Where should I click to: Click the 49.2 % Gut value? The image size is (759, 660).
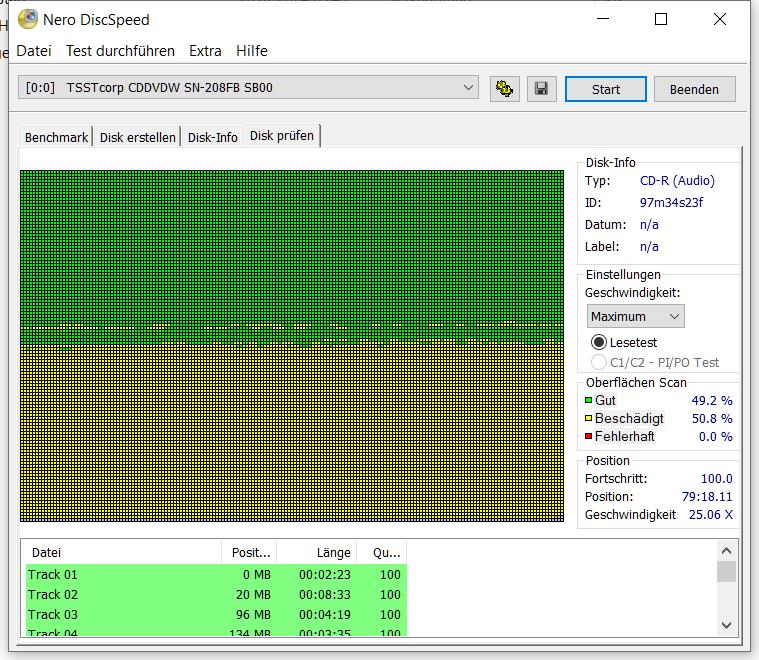coord(712,400)
